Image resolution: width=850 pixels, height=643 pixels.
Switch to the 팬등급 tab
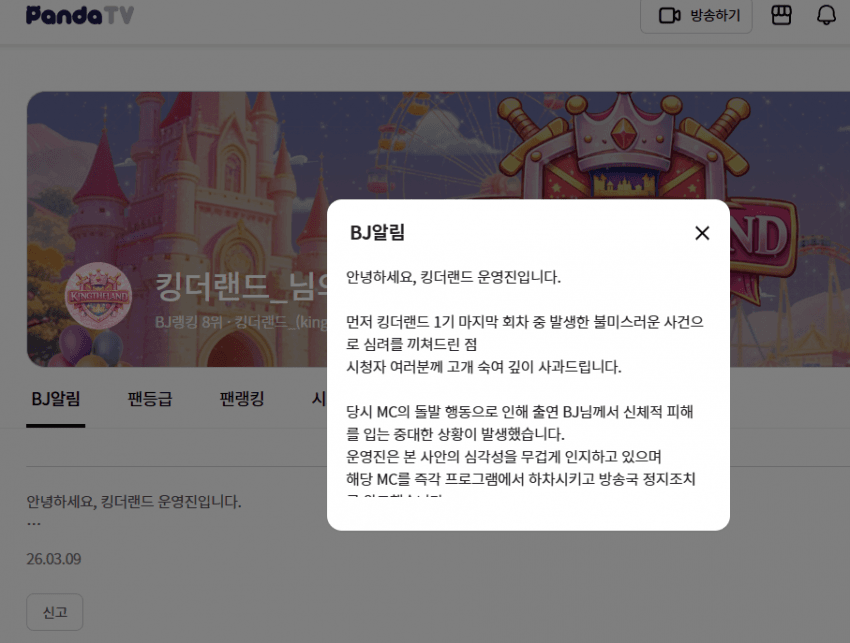pos(149,398)
